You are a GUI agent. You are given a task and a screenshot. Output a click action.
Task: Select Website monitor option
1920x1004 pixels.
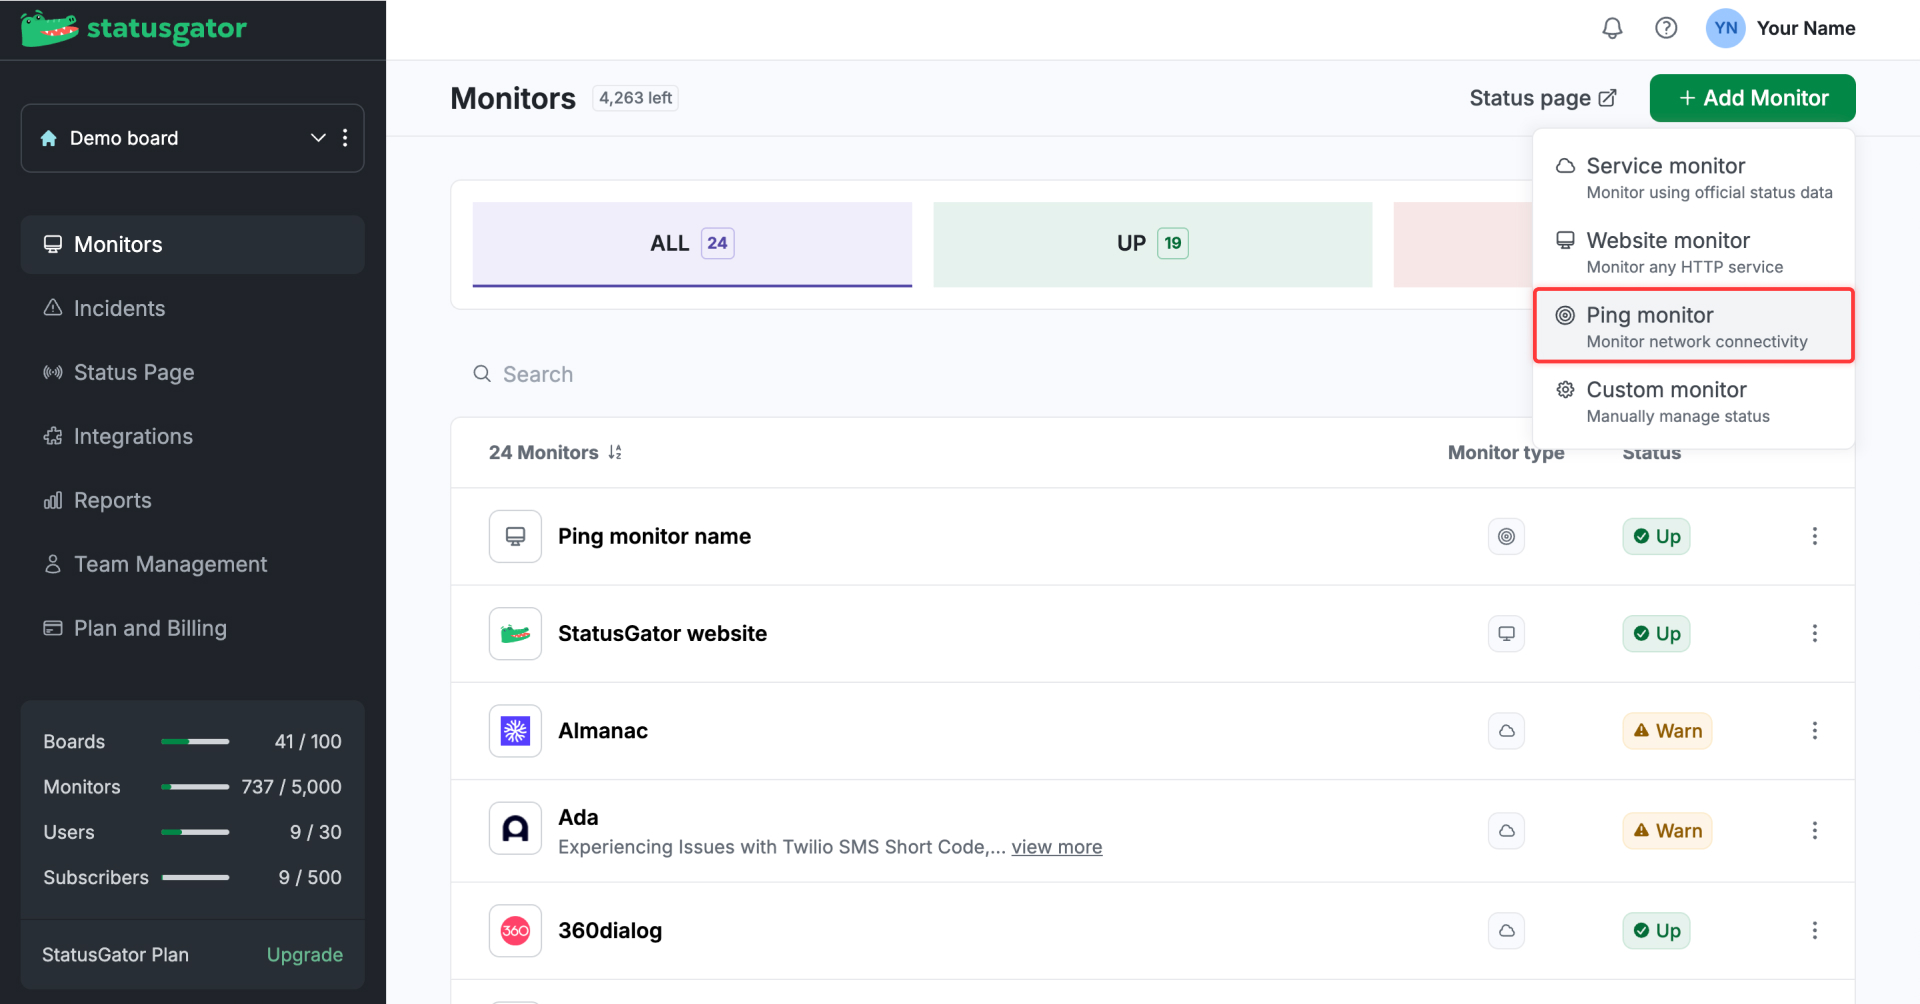tap(1693, 252)
